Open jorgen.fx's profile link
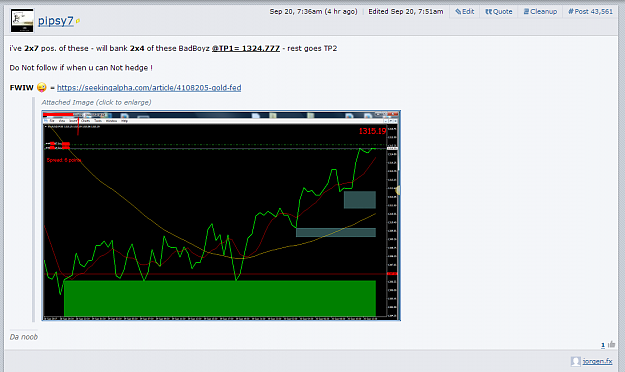The height and width of the screenshot is (372, 625). click(x=597, y=361)
